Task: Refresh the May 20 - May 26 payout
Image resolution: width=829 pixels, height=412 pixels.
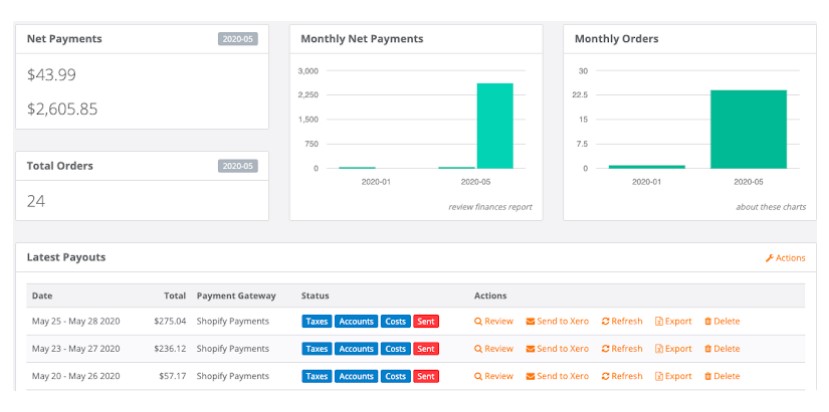Action: click(x=621, y=376)
